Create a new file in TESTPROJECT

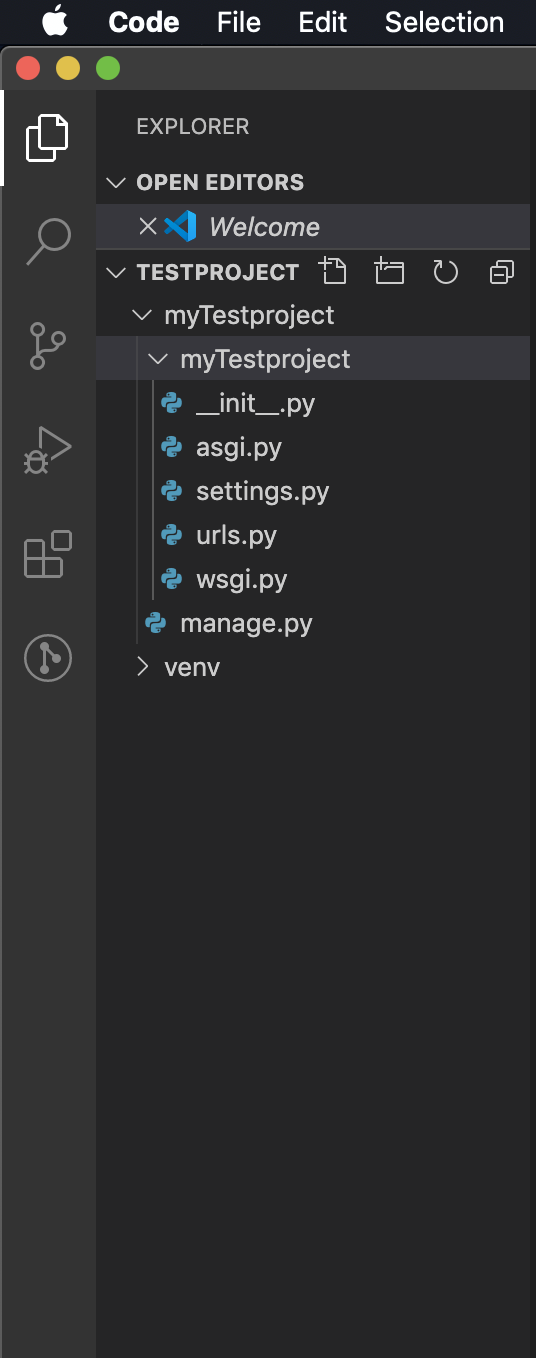tap(333, 271)
